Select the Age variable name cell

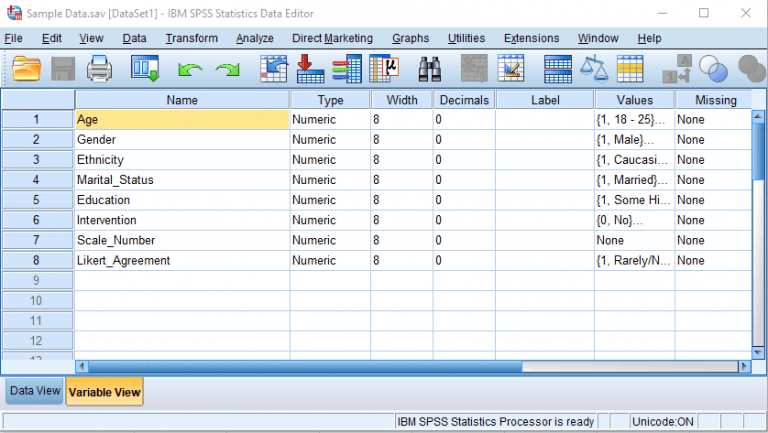coord(182,120)
